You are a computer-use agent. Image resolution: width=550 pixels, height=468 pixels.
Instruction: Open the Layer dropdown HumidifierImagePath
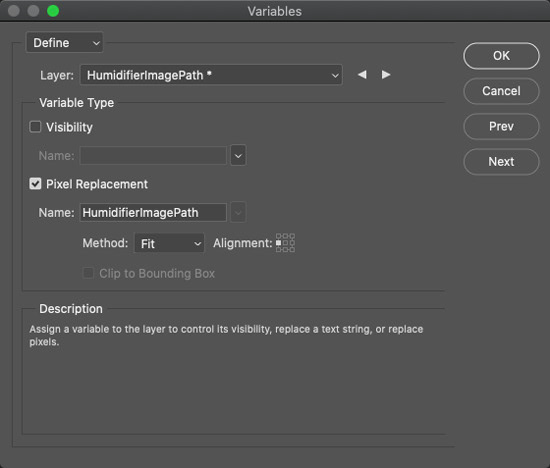(x=211, y=75)
